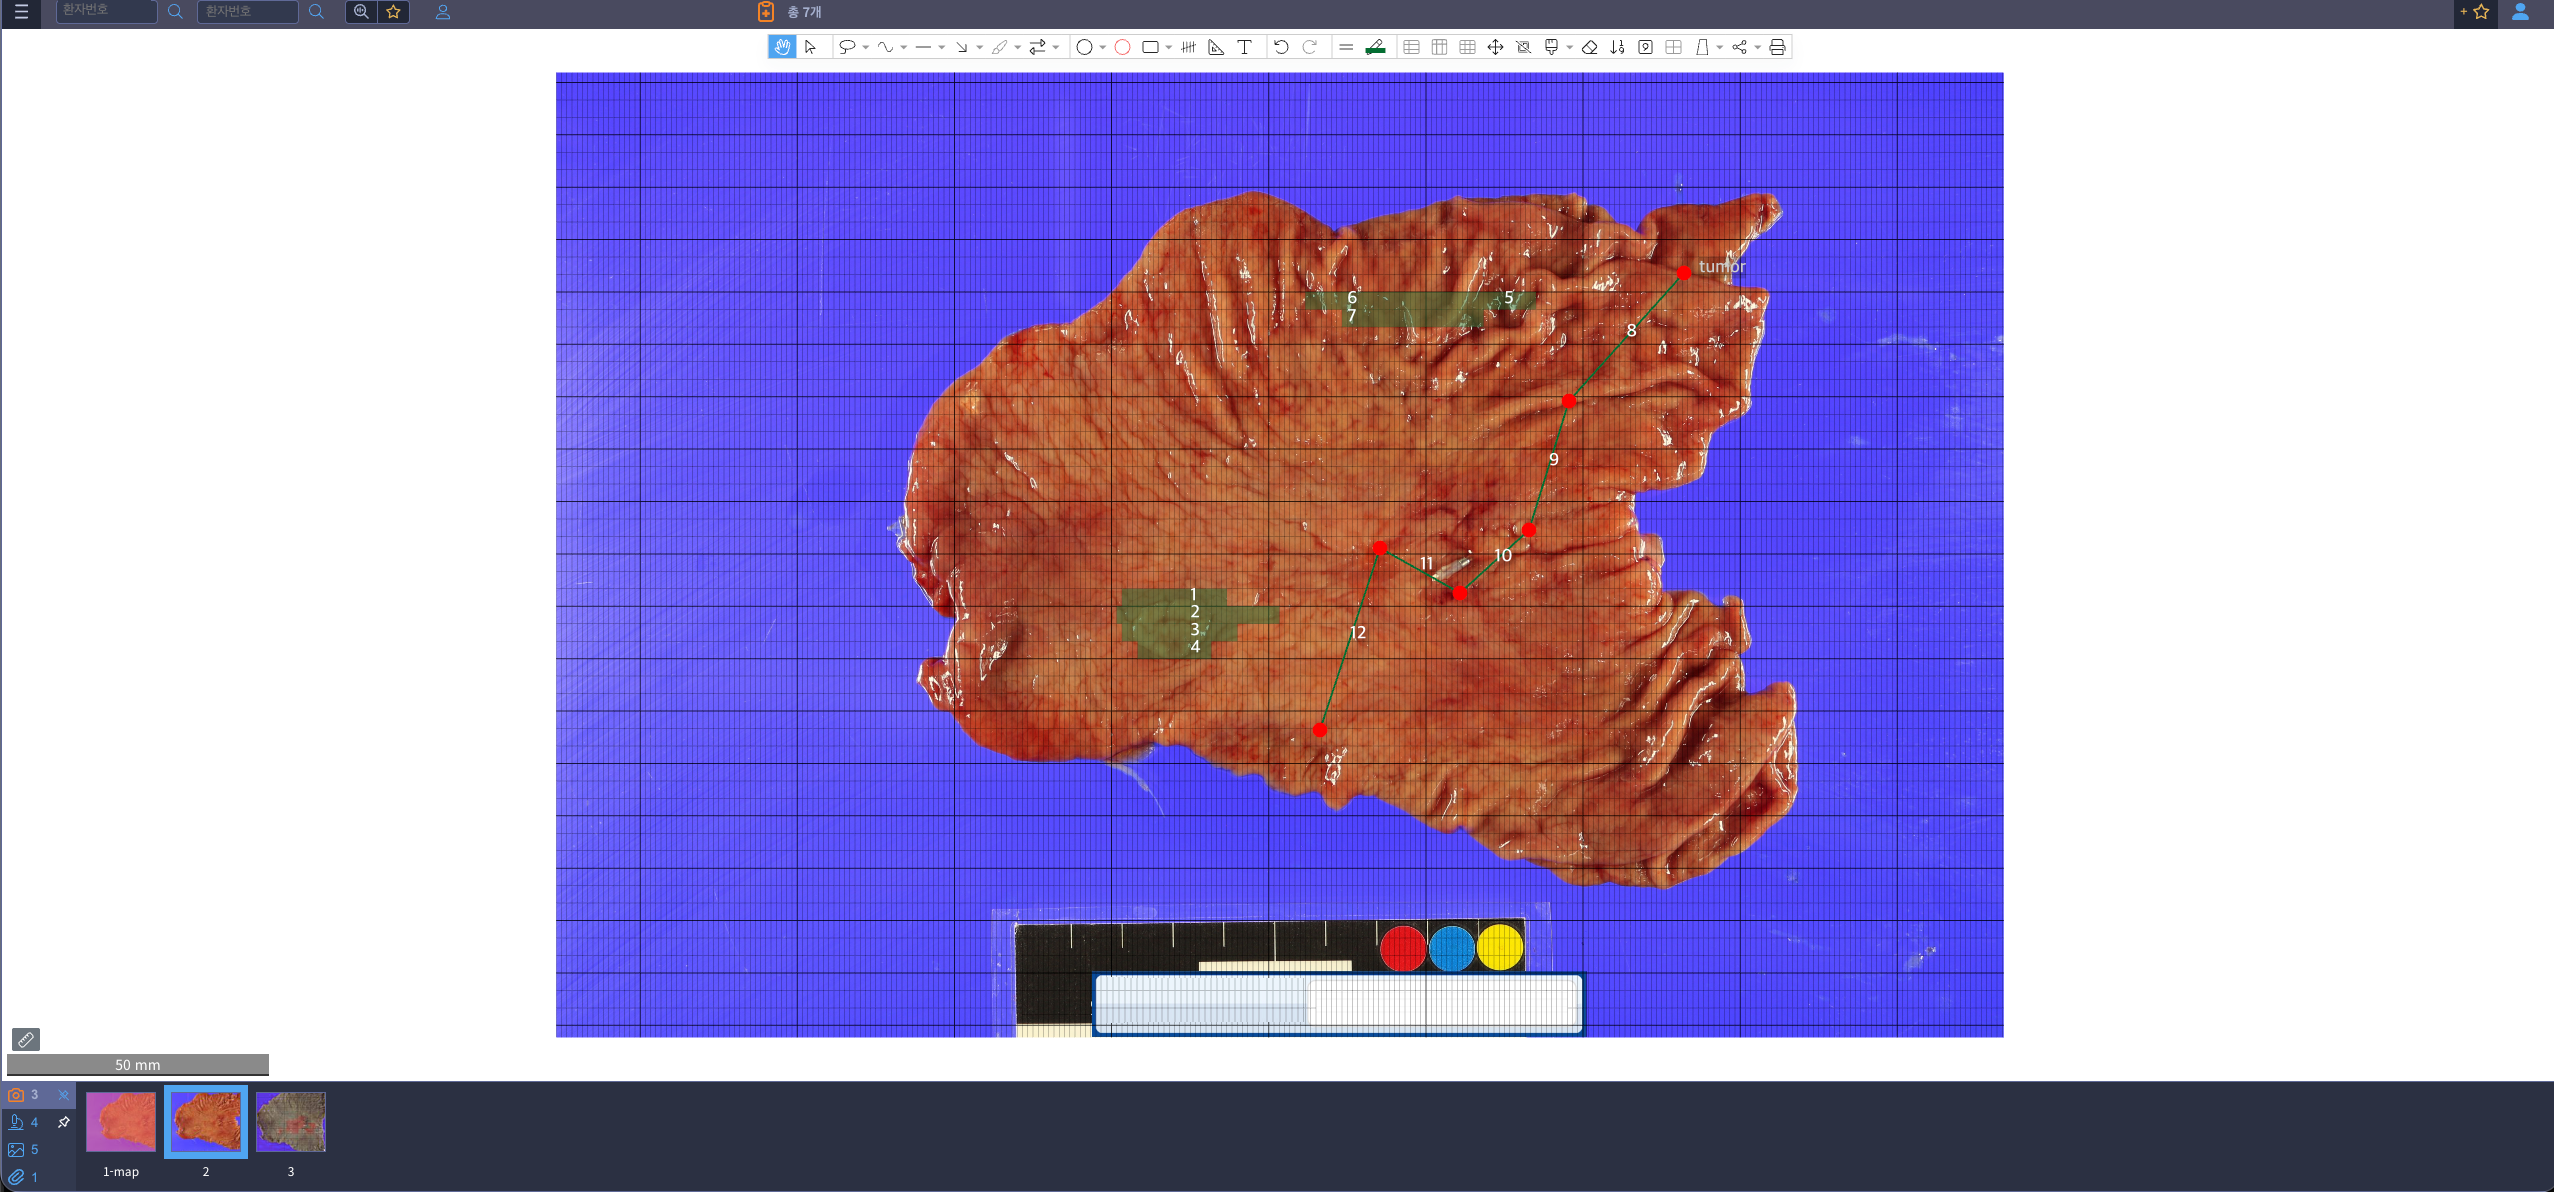The width and height of the screenshot is (2554, 1192).
Task: Unpin the camera image group
Action: point(64,1095)
